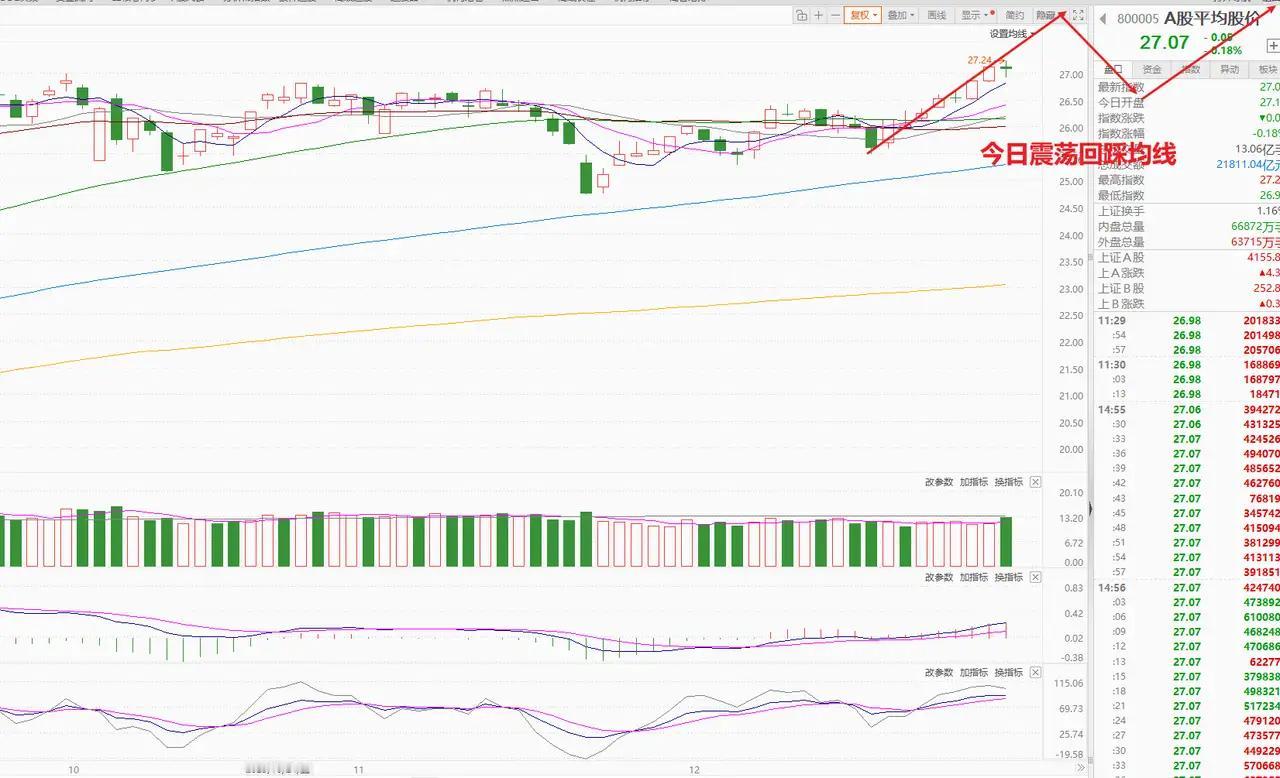Click 换指标 on the KDJ panel
This screenshot has height=778, width=1280.
click(1009, 672)
